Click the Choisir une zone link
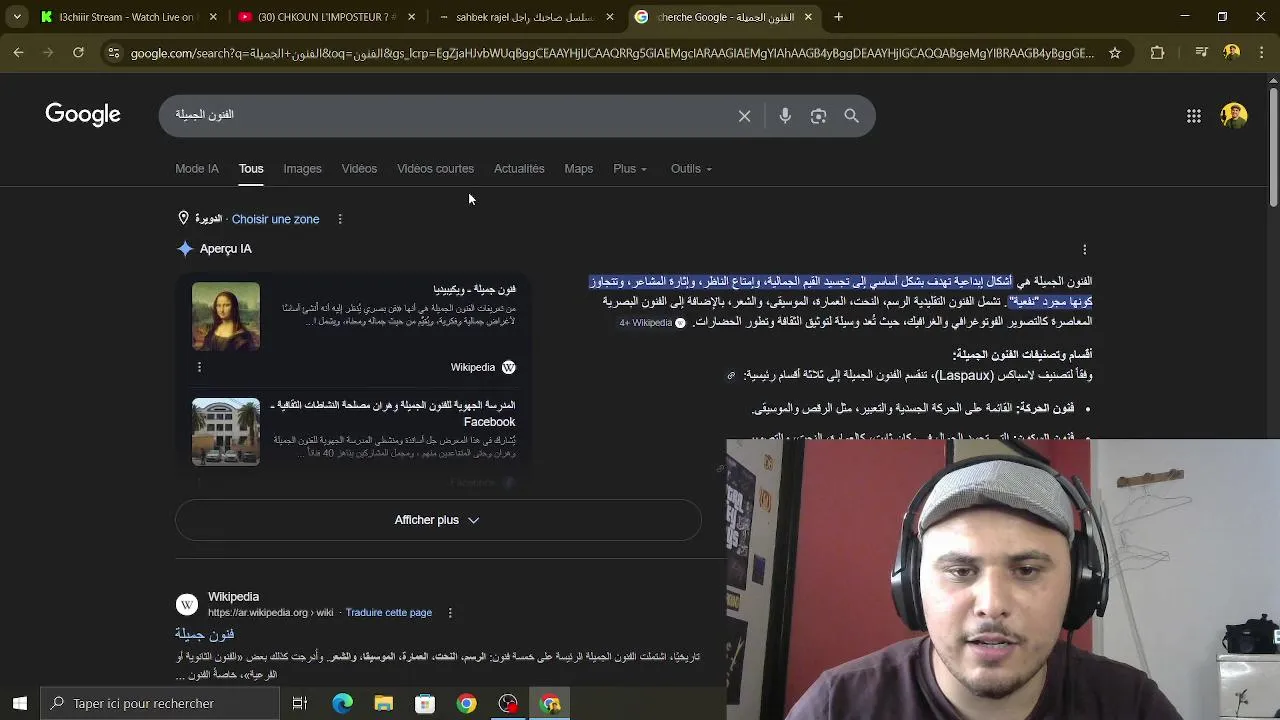 point(275,219)
